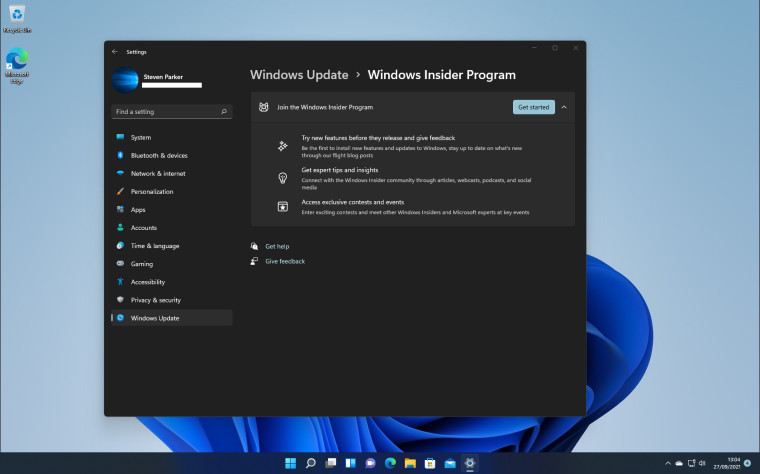Click the sparkle icon for new features

click(x=283, y=146)
